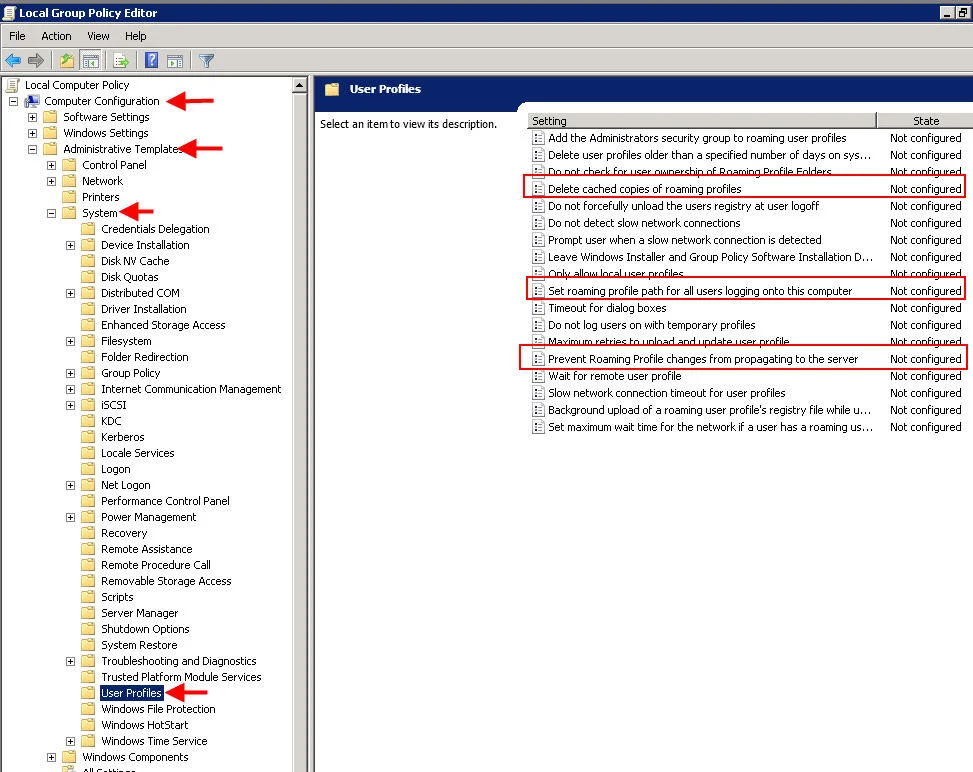Toggle the Show/Hide action pane icon

tap(176, 60)
